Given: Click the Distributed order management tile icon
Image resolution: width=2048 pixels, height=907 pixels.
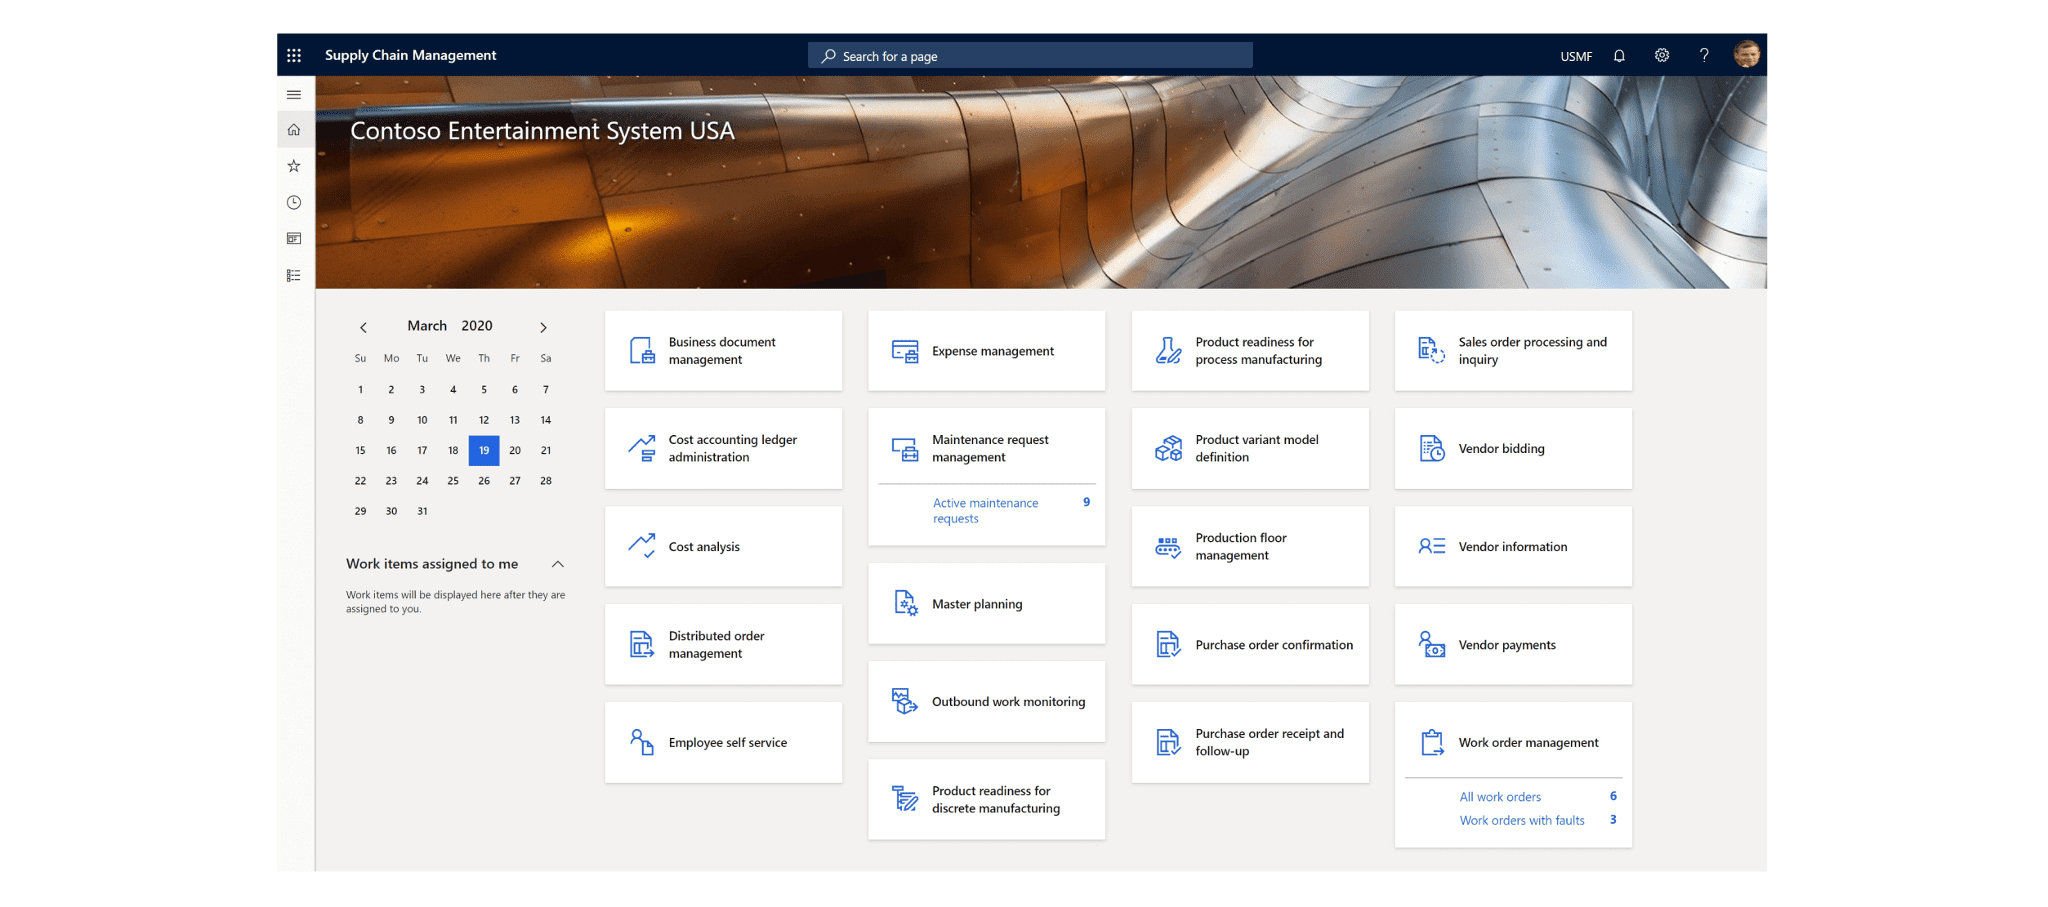Looking at the screenshot, I should 642,644.
